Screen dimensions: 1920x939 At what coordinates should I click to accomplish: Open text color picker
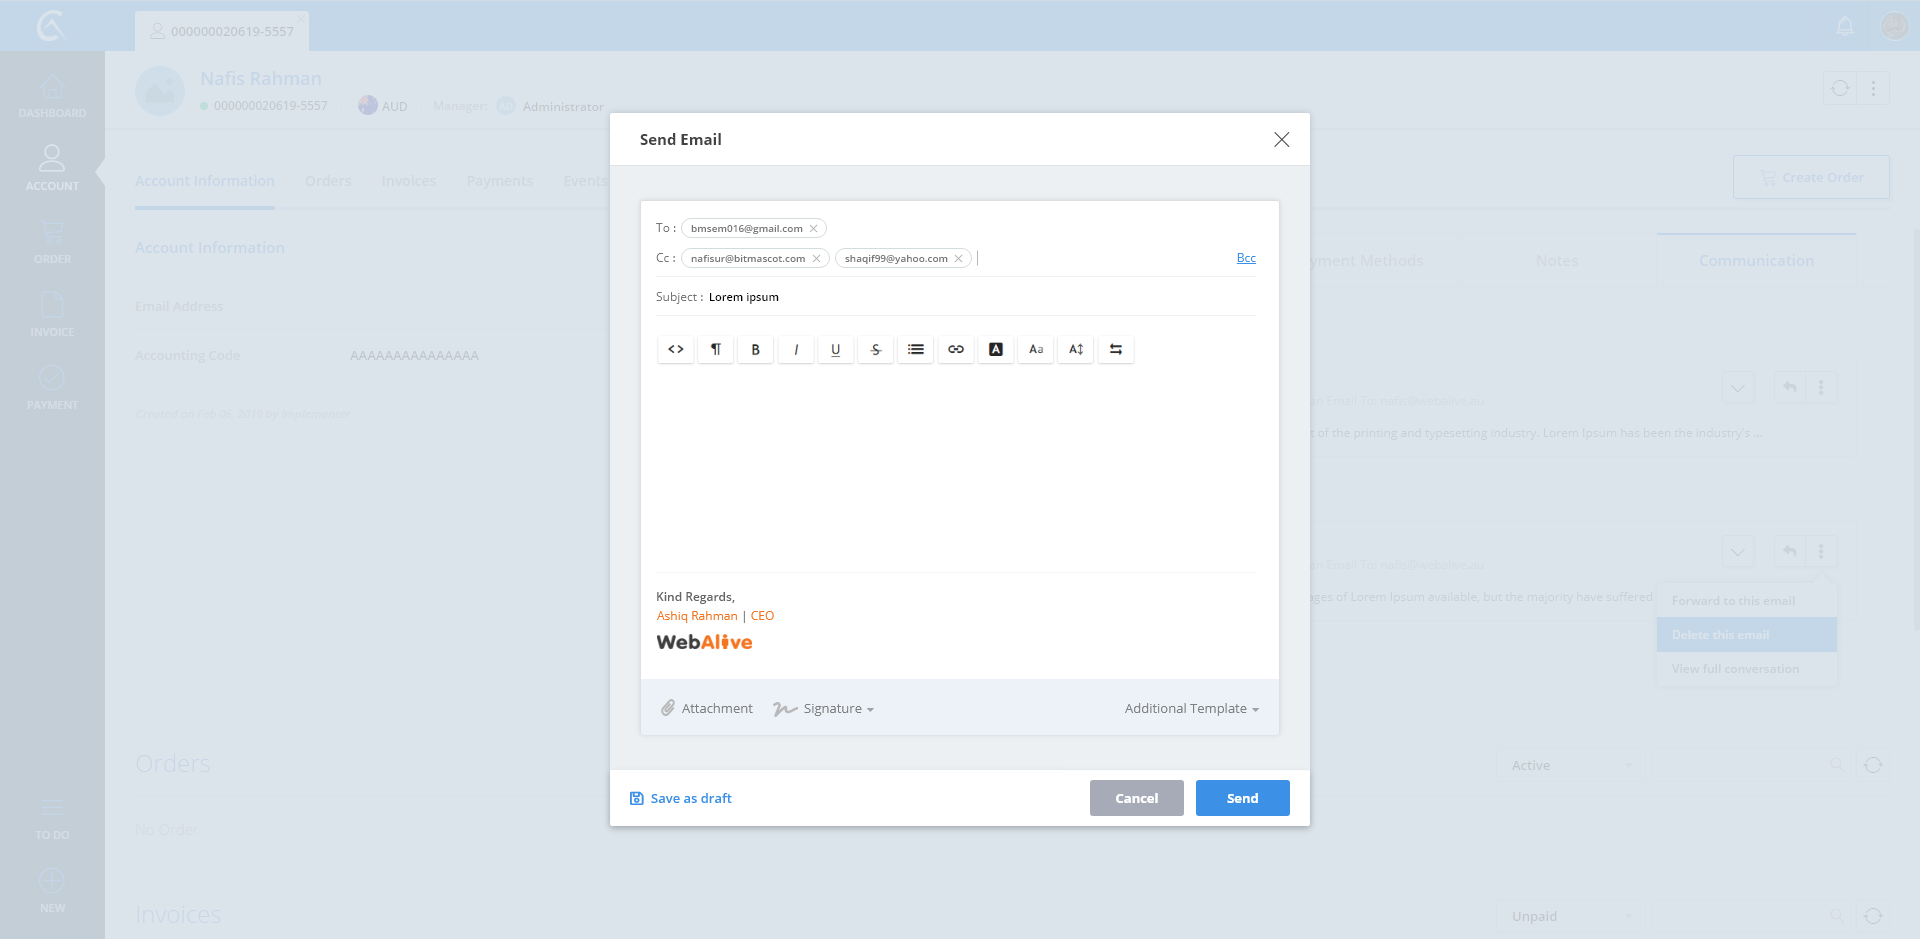[996, 349]
